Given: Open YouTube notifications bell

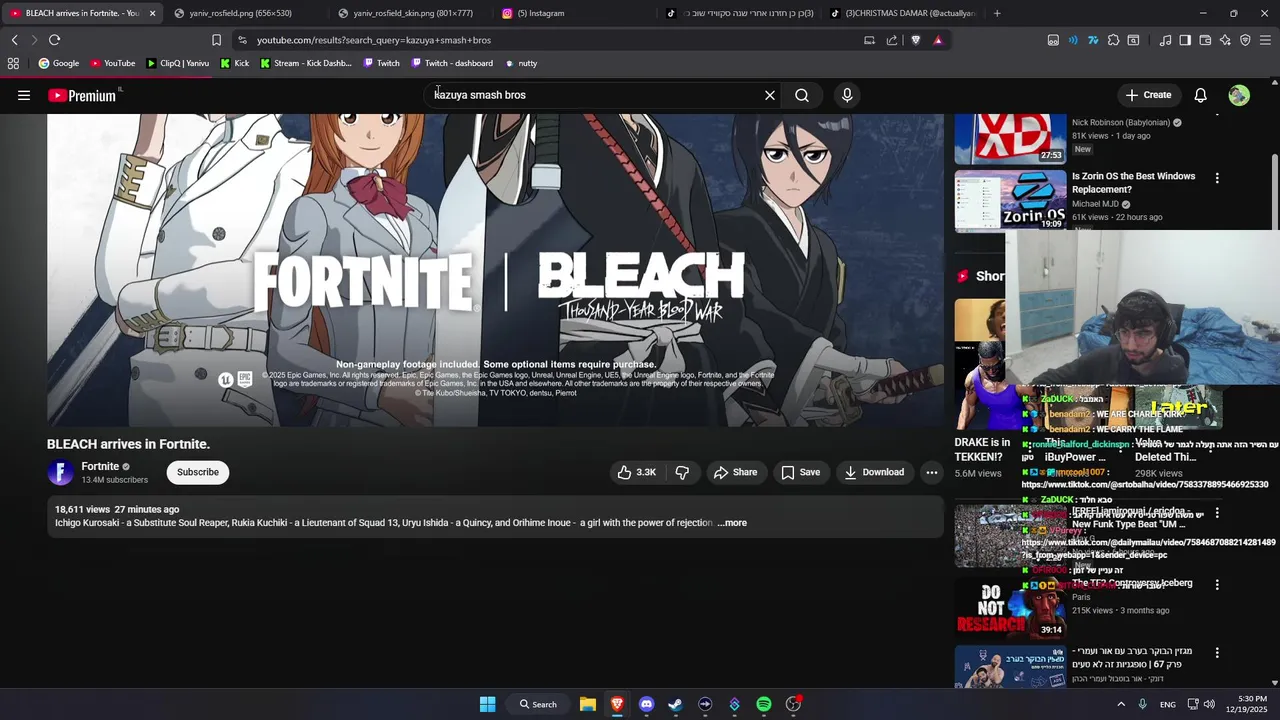Looking at the screenshot, I should click(1200, 95).
